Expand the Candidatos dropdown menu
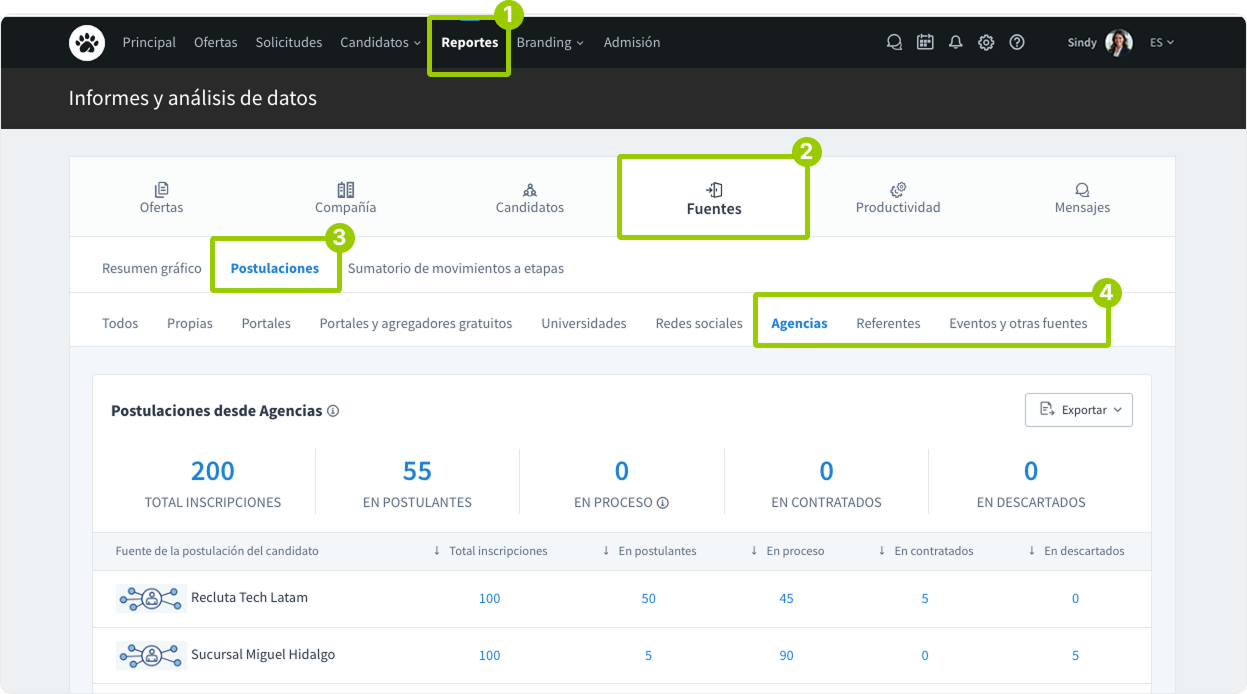The height and width of the screenshot is (694, 1247). click(380, 43)
